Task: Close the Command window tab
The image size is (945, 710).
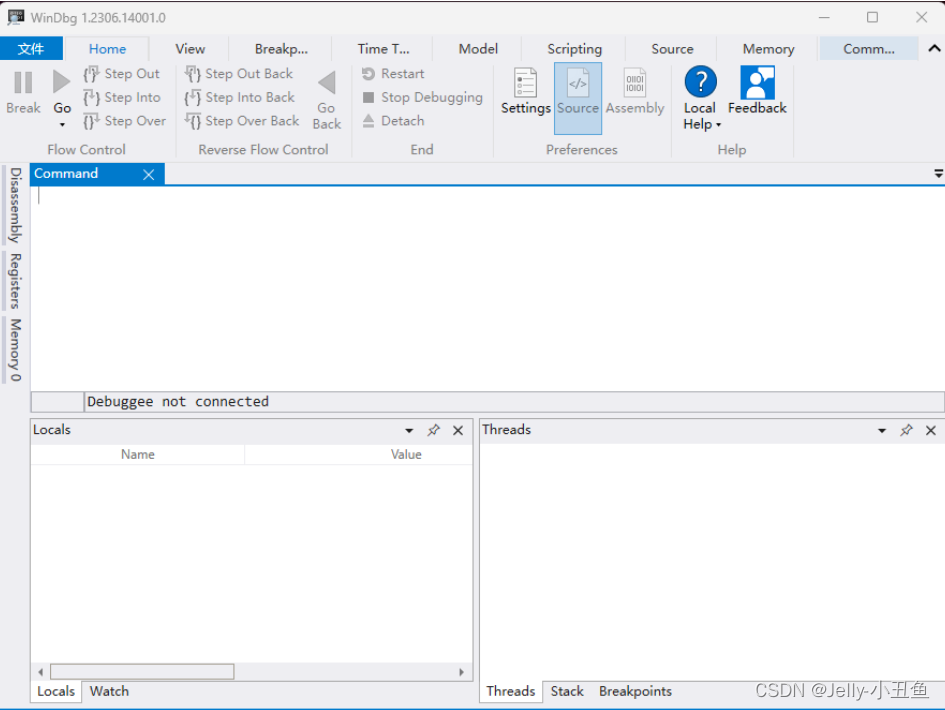Action: (x=148, y=174)
